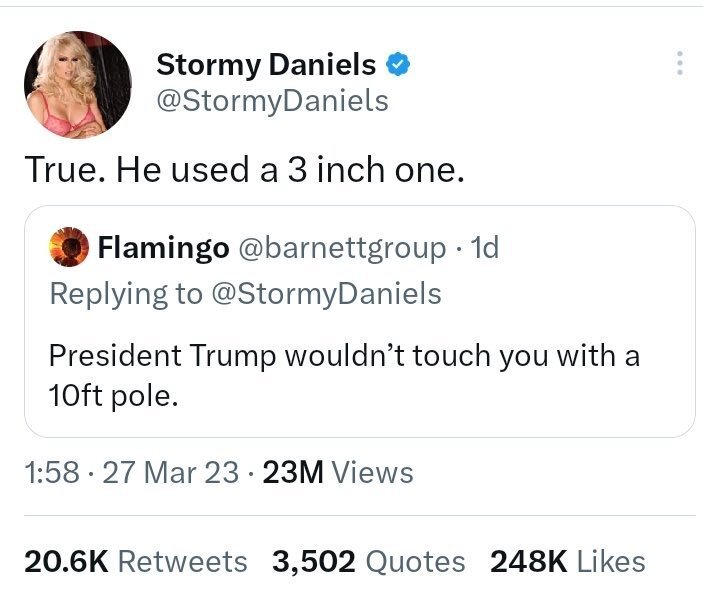Open the 3,502 Quotes list
Image resolution: width=703 pixels, height=600 pixels.
(368, 561)
